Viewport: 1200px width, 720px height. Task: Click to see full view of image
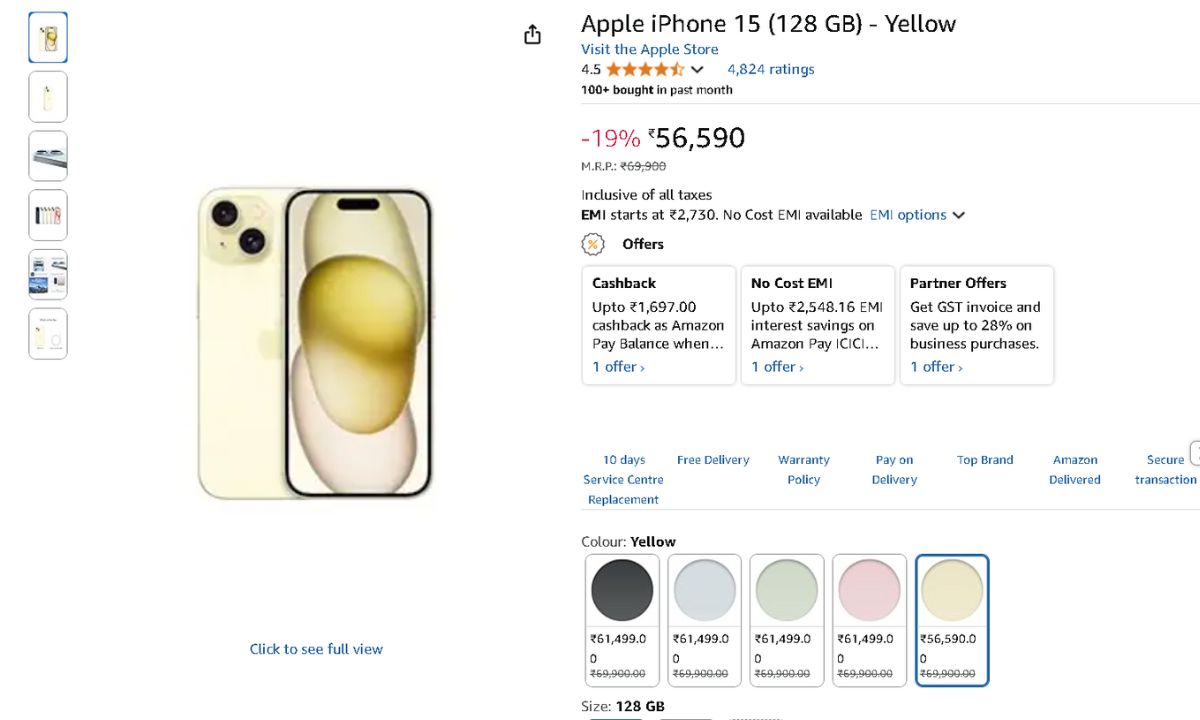point(316,649)
